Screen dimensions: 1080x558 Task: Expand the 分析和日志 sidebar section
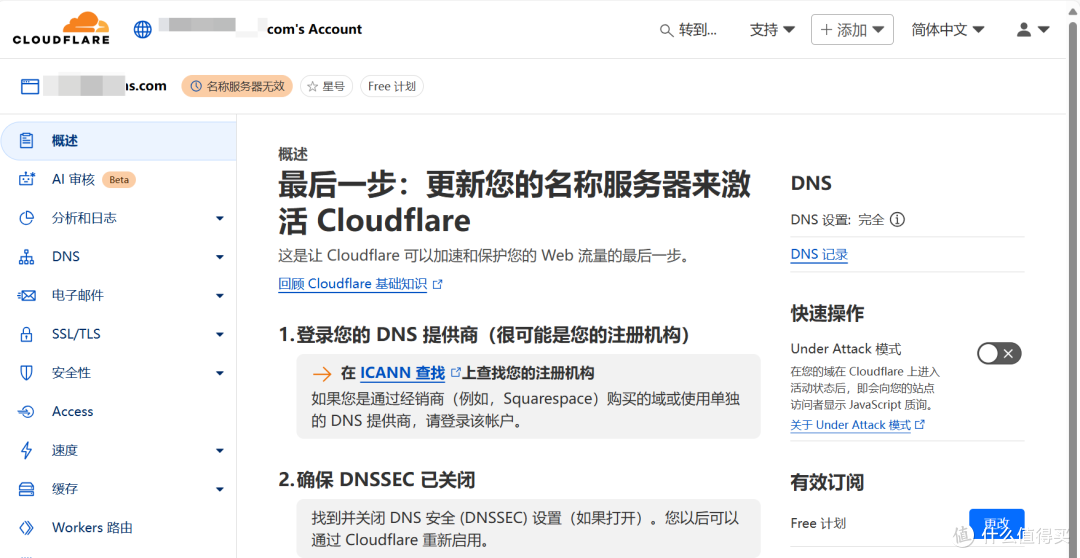[x=220, y=218]
